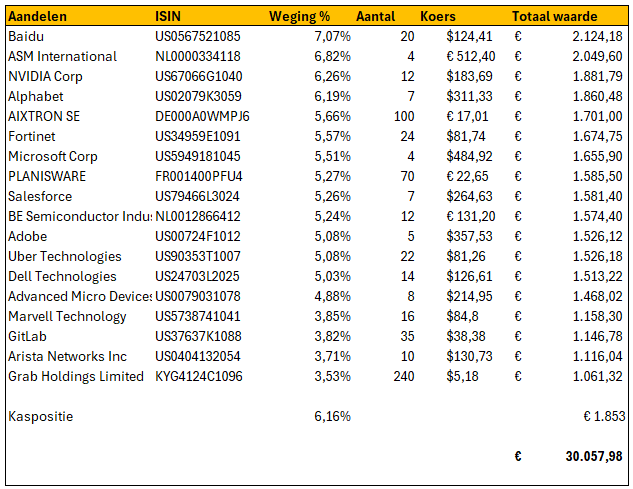Click the Weging % header cell
The height and width of the screenshot is (489, 633).
pyautogui.click(x=299, y=17)
